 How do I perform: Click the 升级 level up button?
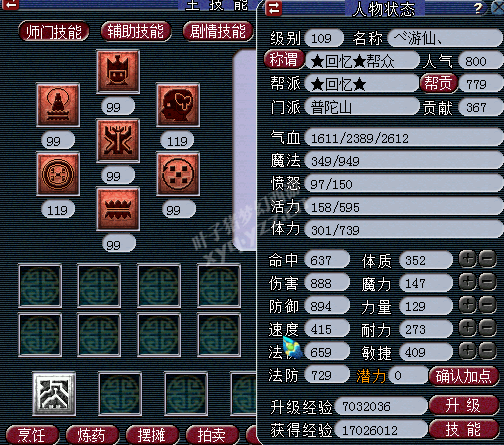pos(464,406)
